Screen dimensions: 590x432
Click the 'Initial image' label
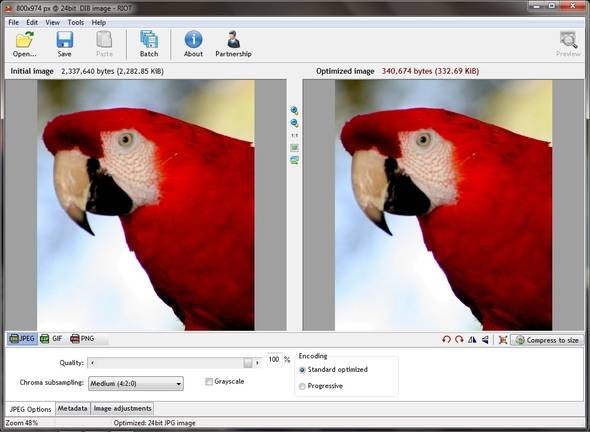[32, 71]
